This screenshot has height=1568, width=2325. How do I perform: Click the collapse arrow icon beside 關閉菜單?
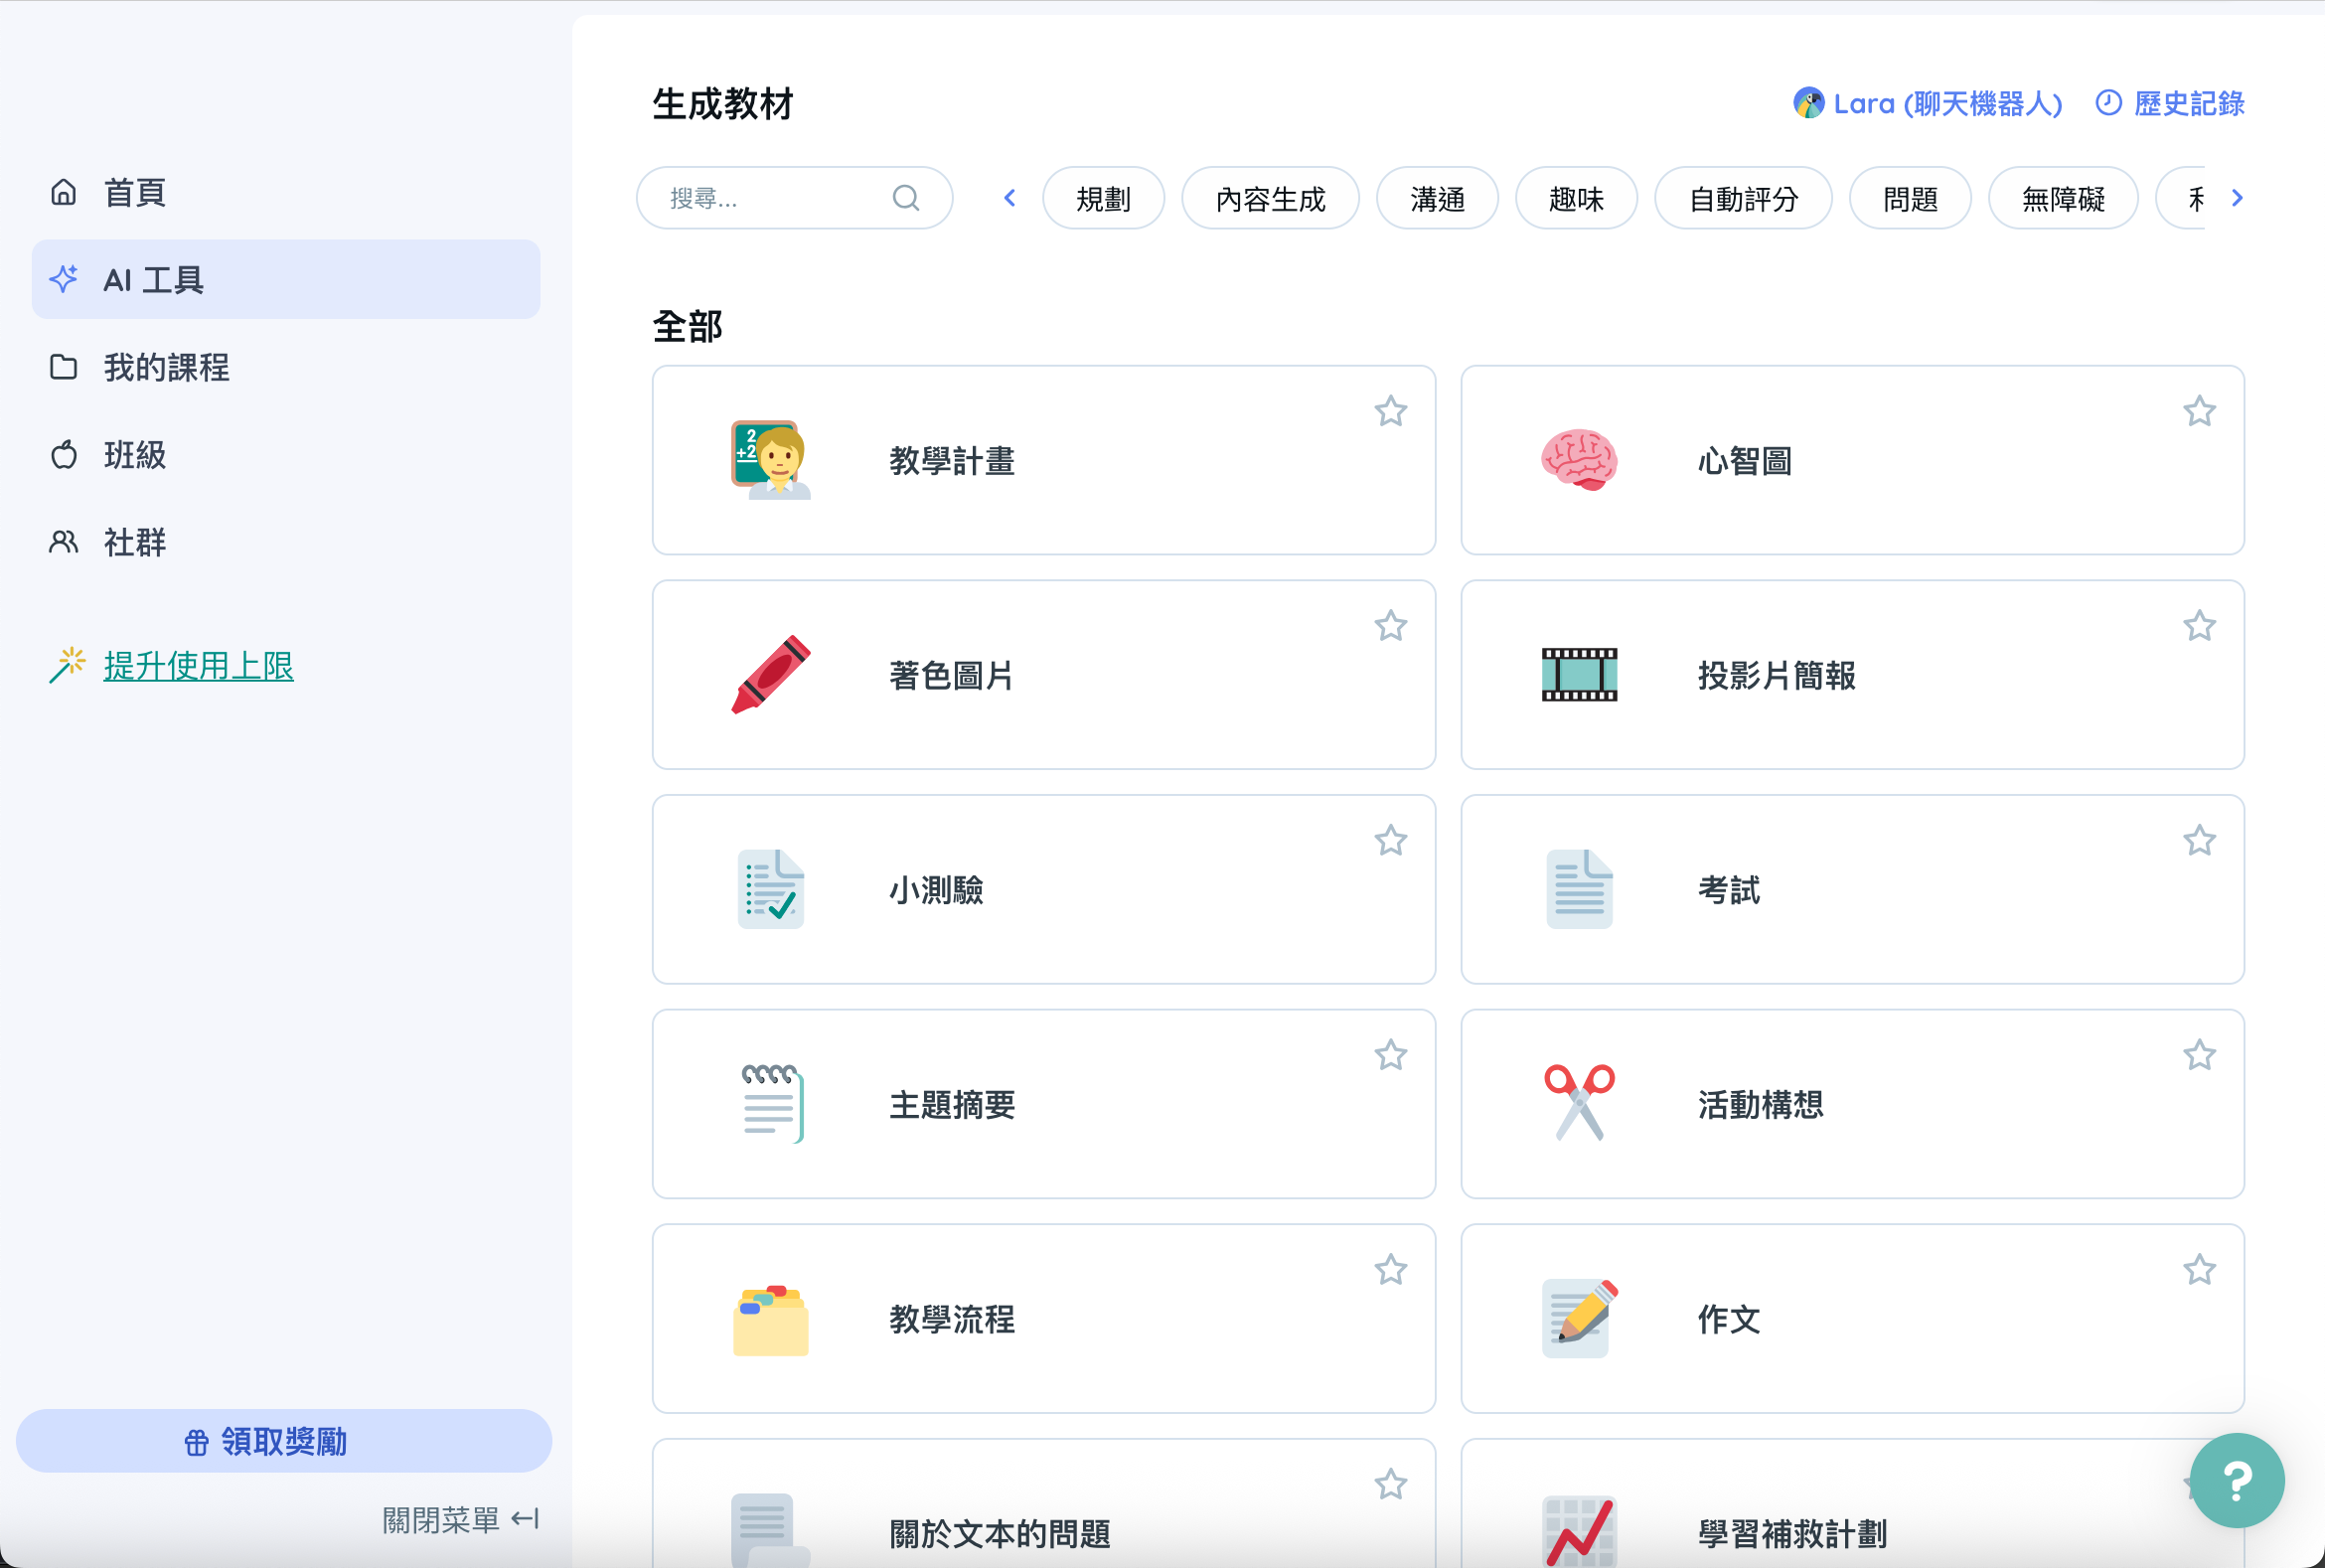coord(525,1519)
